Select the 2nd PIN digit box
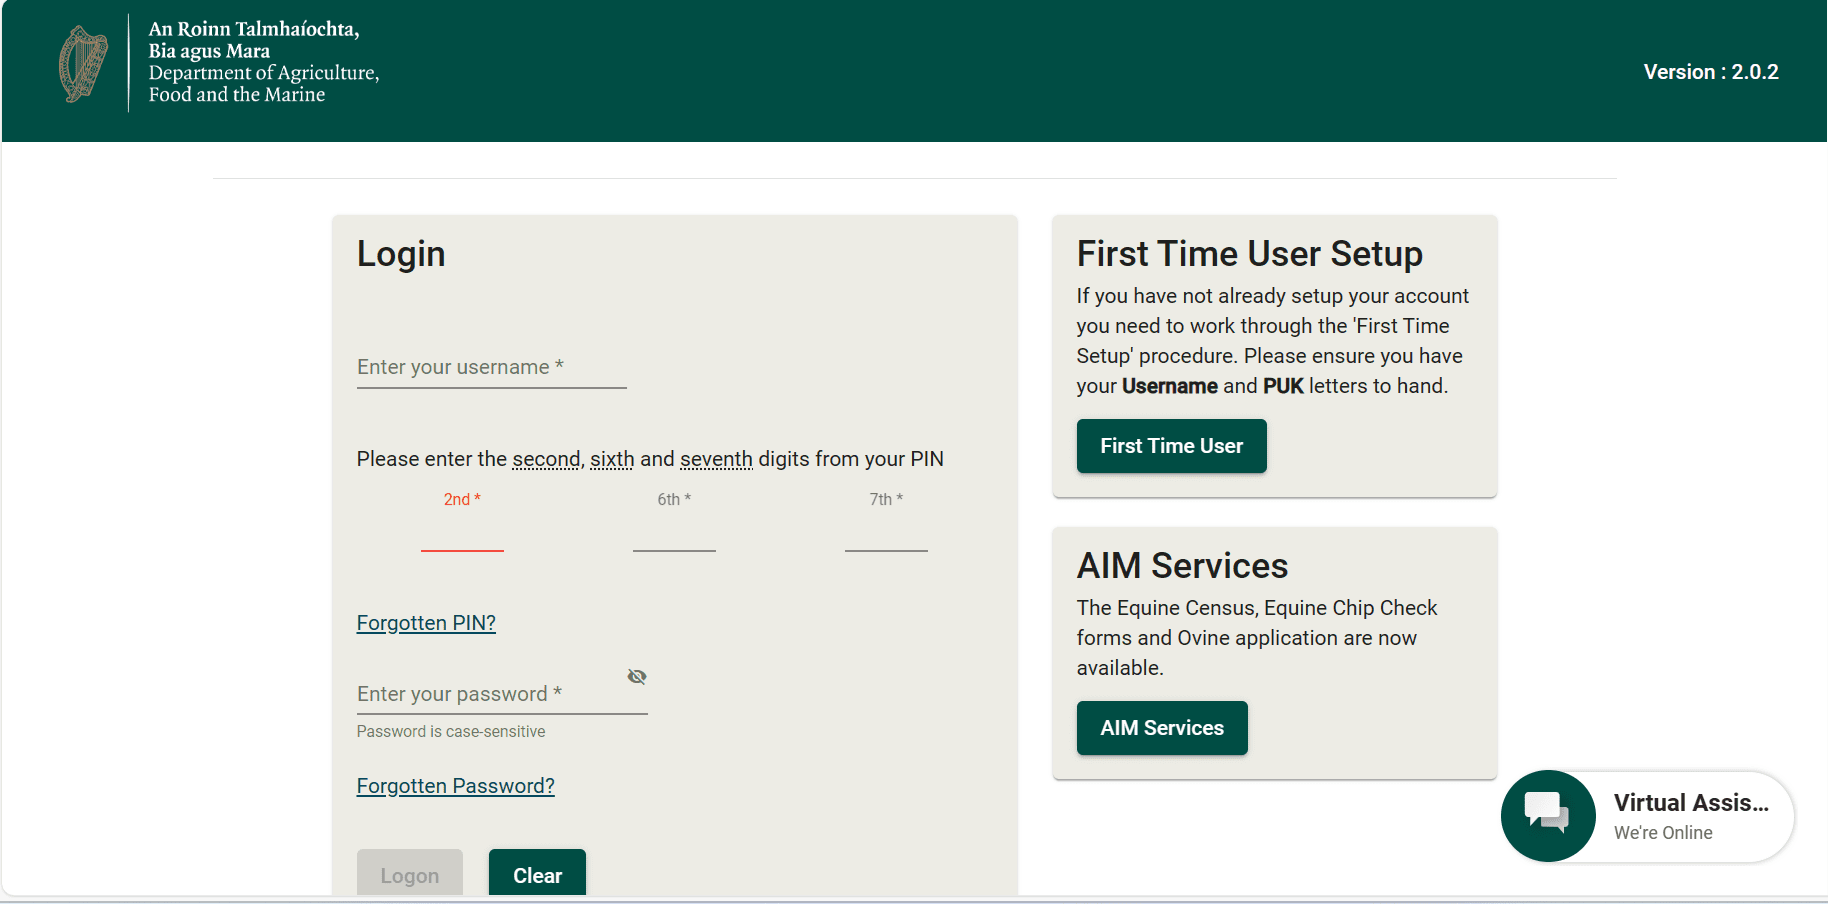Image resolution: width=1828 pixels, height=904 pixels. click(x=461, y=540)
